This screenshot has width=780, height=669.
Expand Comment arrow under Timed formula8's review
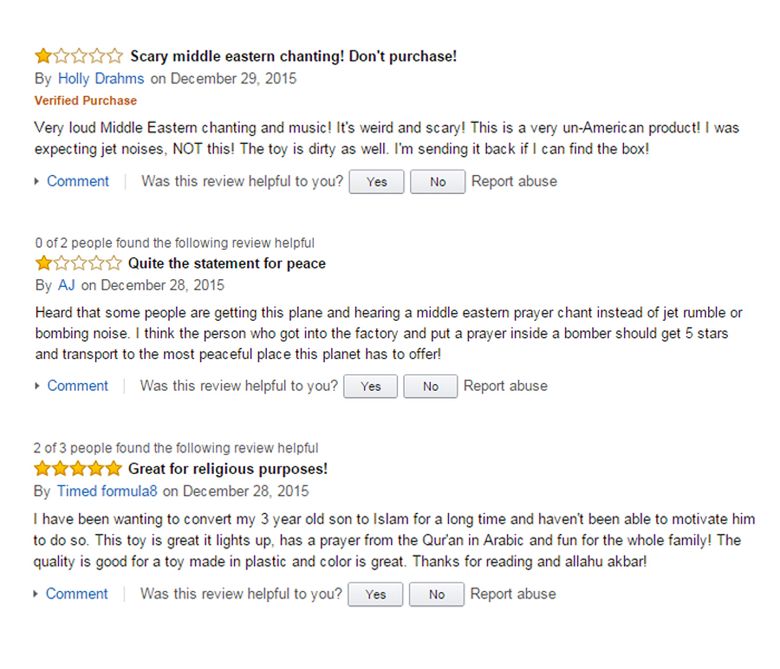[36, 593]
